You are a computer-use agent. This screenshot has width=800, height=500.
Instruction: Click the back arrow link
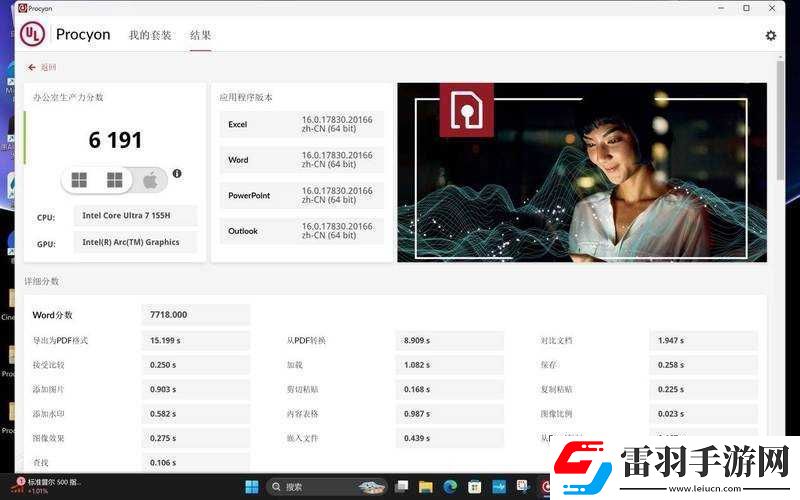(41, 67)
